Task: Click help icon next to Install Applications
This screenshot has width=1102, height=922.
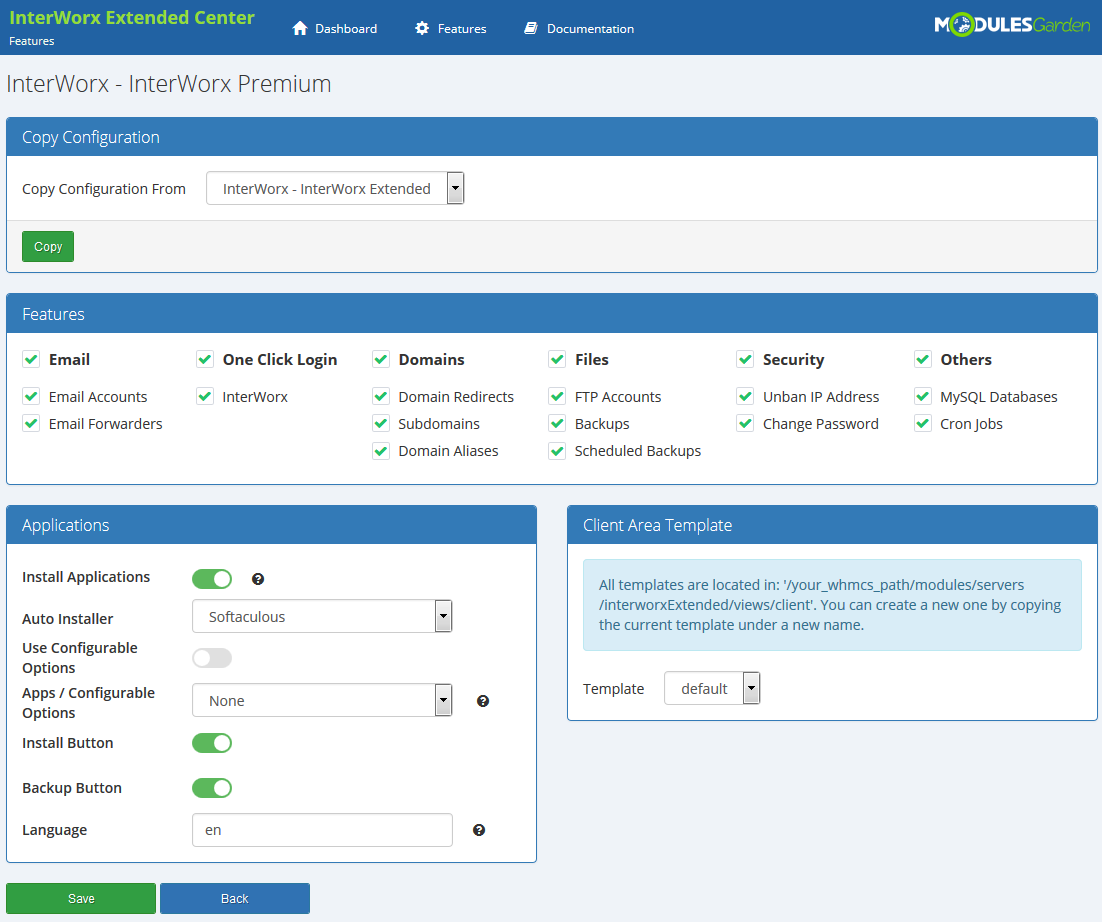Action: (258, 579)
